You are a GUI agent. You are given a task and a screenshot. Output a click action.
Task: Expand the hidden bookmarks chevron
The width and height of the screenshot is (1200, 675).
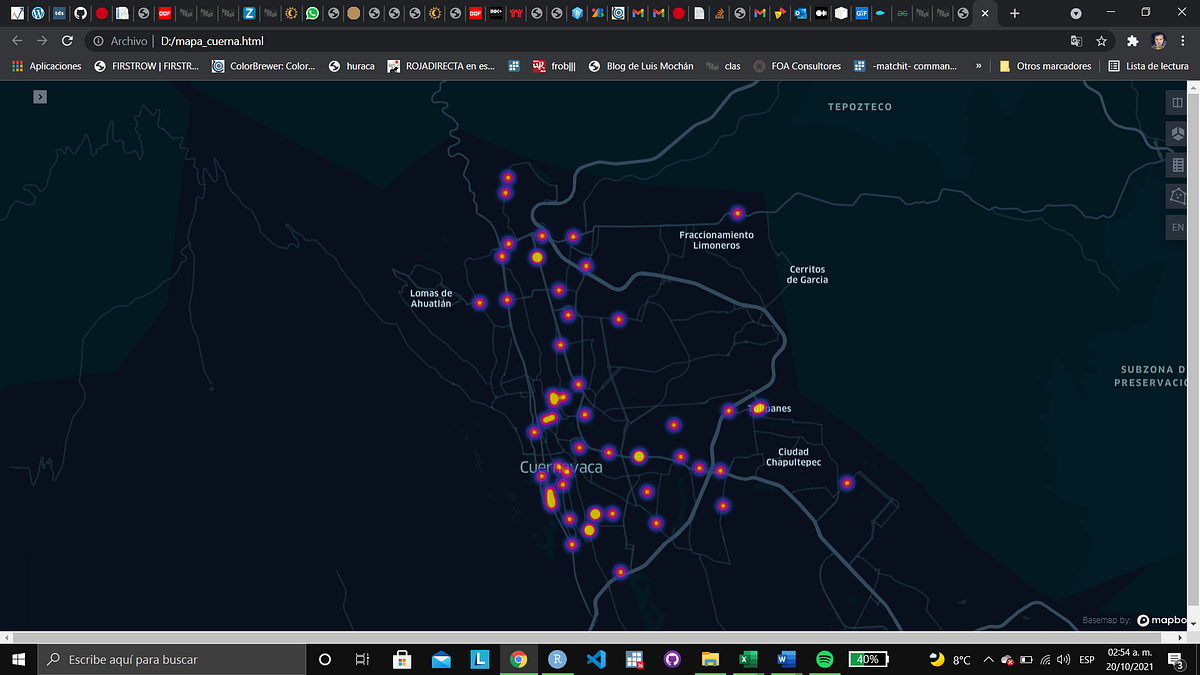[978, 66]
